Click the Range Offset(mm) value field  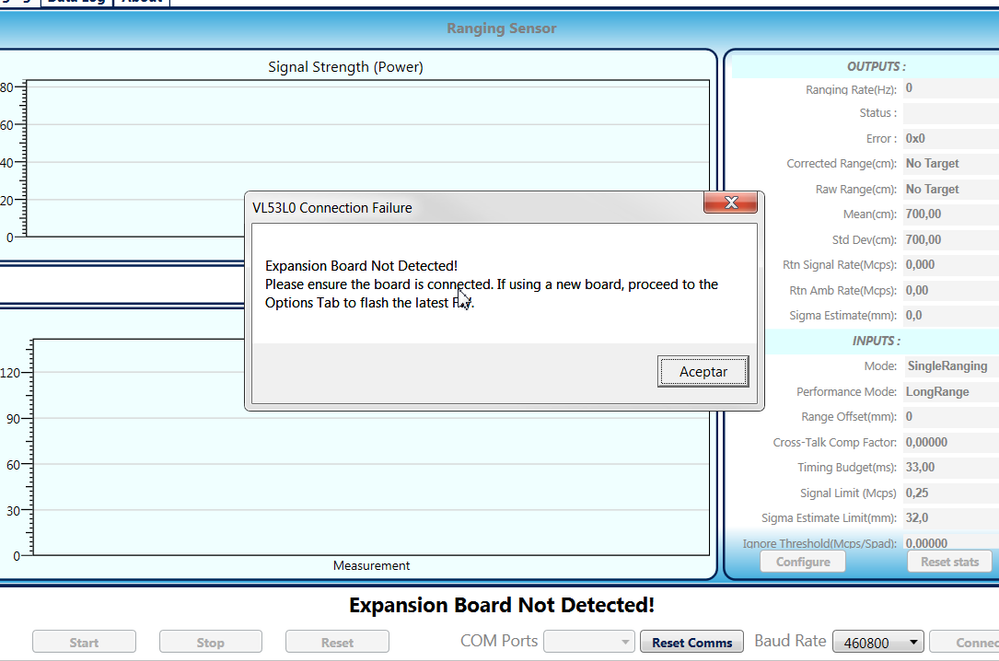[951, 417]
